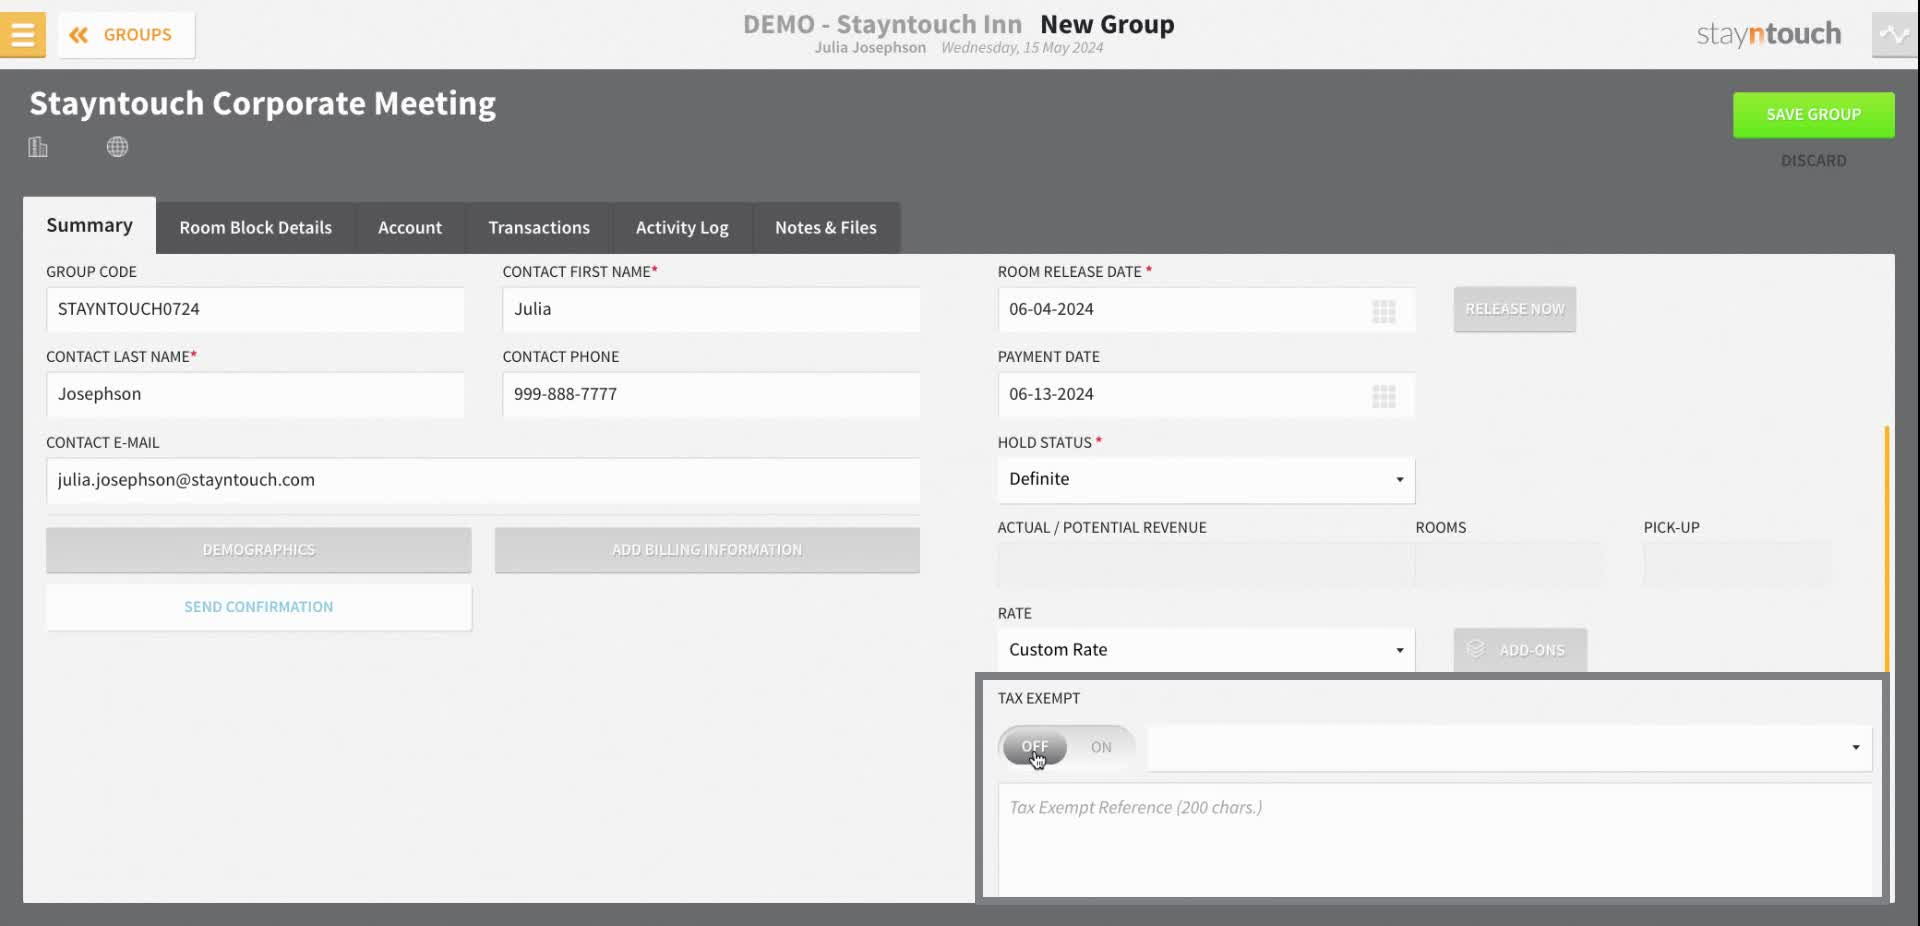Click Send Confirmation
This screenshot has width=1920, height=926.
click(x=259, y=607)
